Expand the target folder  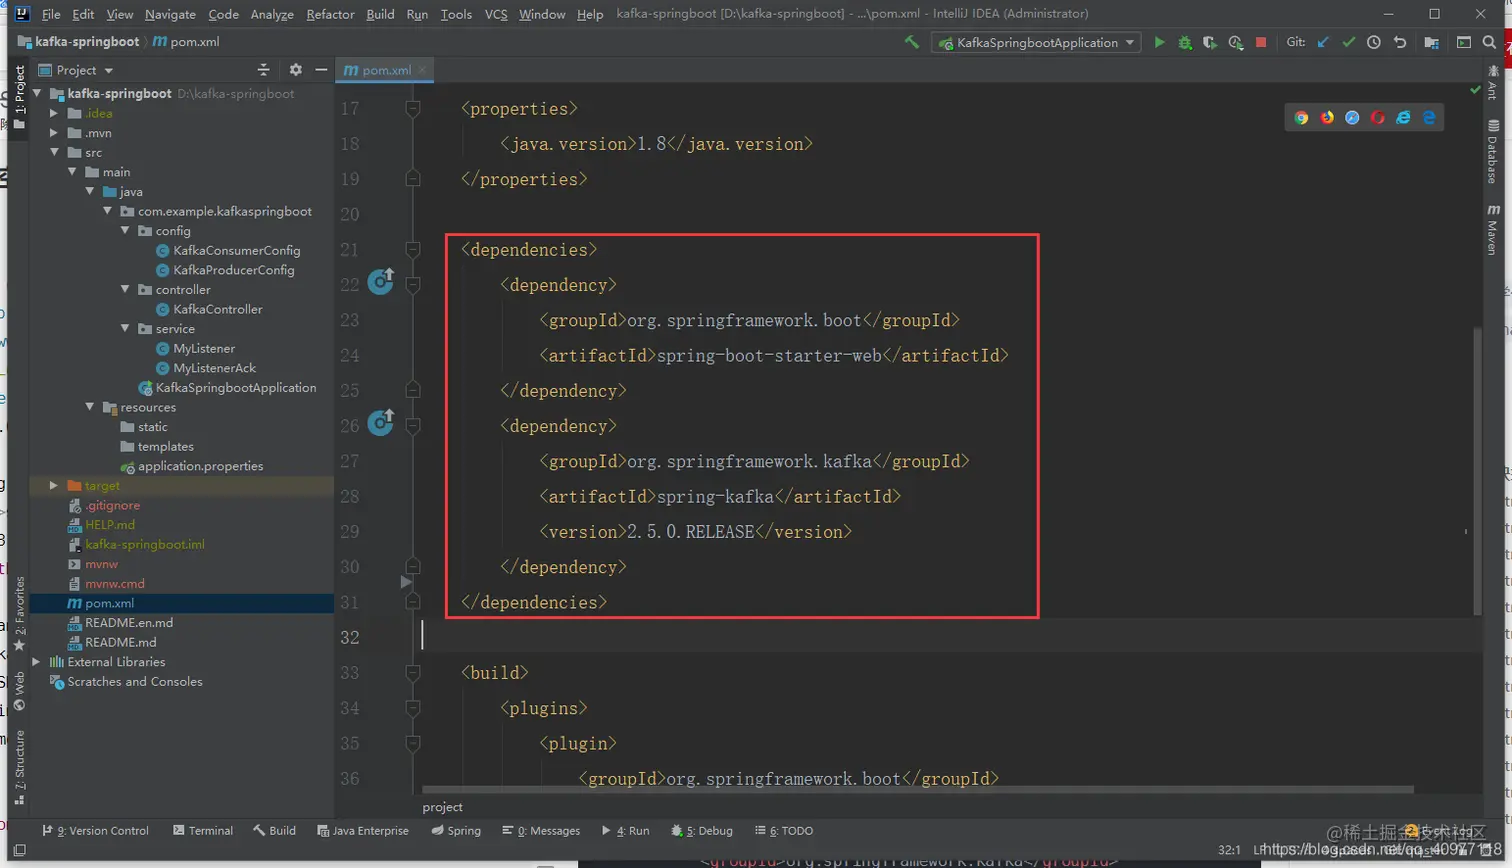(x=54, y=486)
